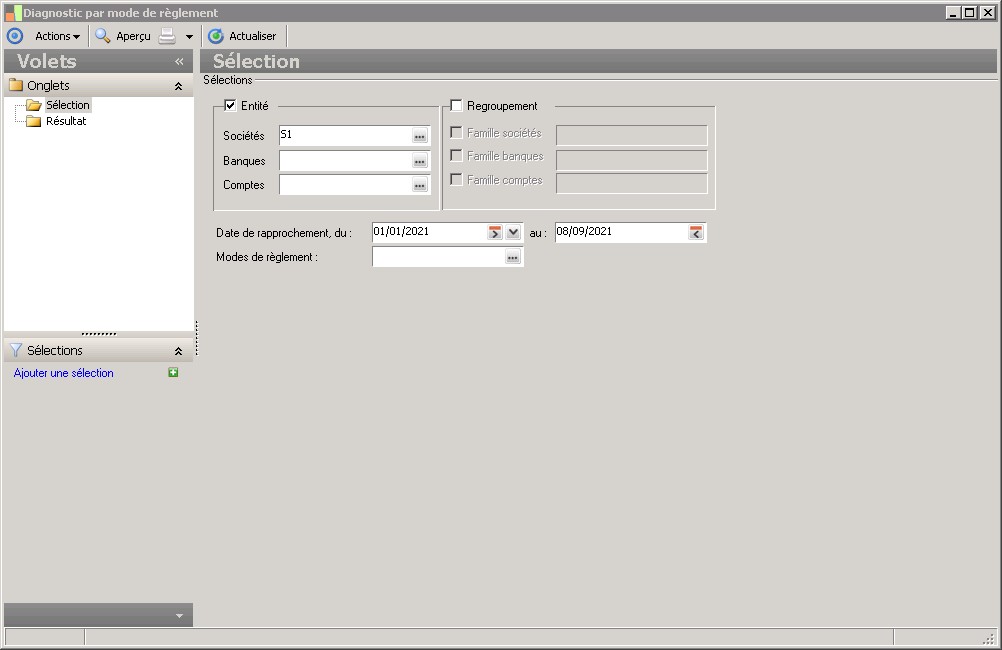Click the Aperçu preview label
Image resolution: width=1002 pixels, height=650 pixels.
133,36
